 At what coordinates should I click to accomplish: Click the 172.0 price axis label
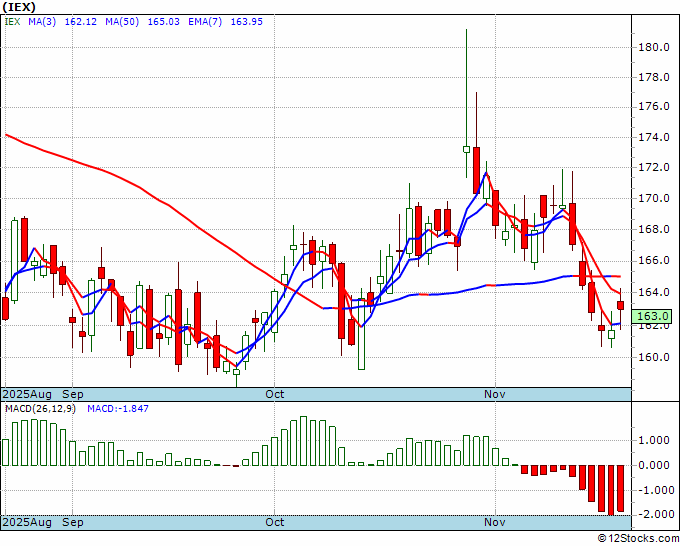click(654, 167)
